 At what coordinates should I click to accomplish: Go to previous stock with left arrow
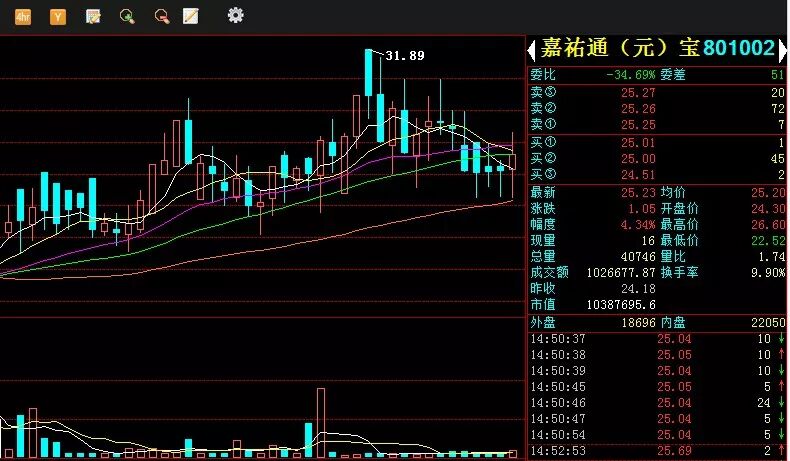(x=531, y=50)
